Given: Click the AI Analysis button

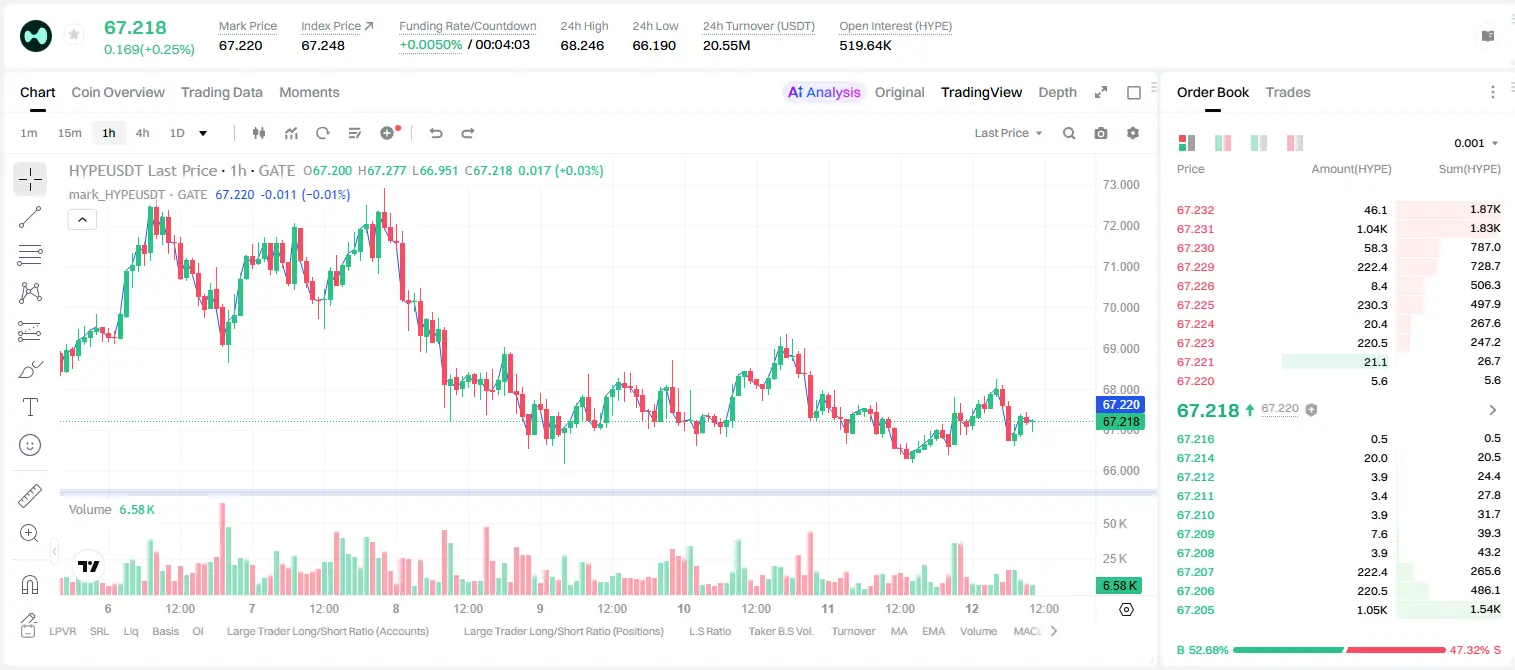Looking at the screenshot, I should [823, 92].
